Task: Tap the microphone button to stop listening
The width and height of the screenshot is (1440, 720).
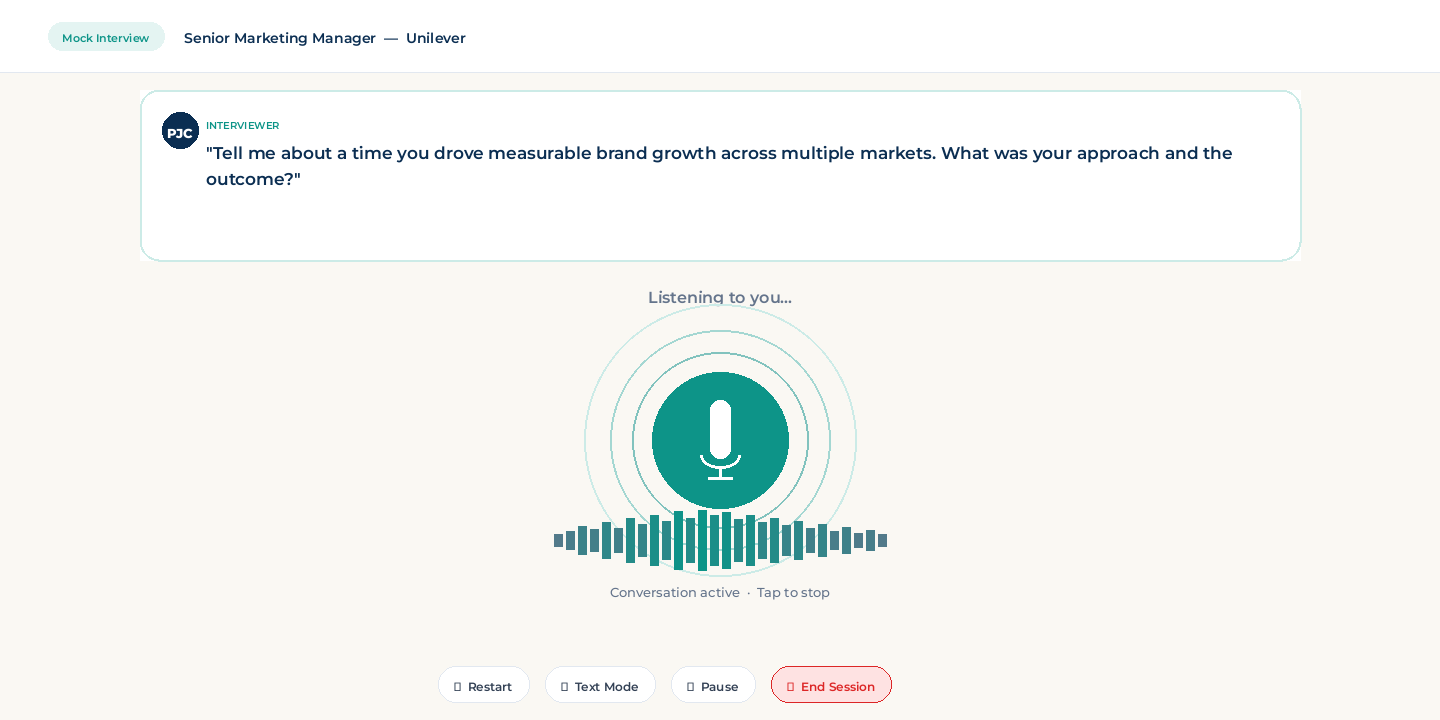Action: pos(720,440)
